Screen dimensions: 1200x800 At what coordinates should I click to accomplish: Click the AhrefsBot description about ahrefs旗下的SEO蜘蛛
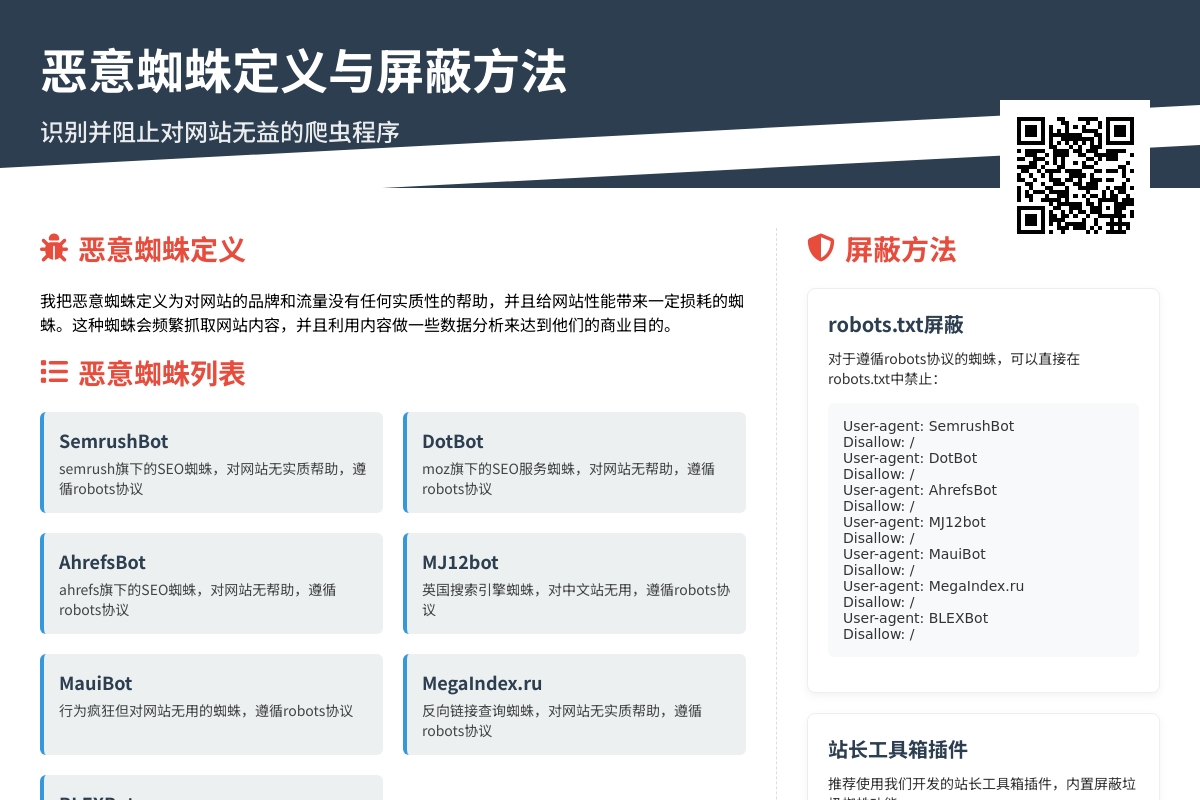[x=197, y=599]
